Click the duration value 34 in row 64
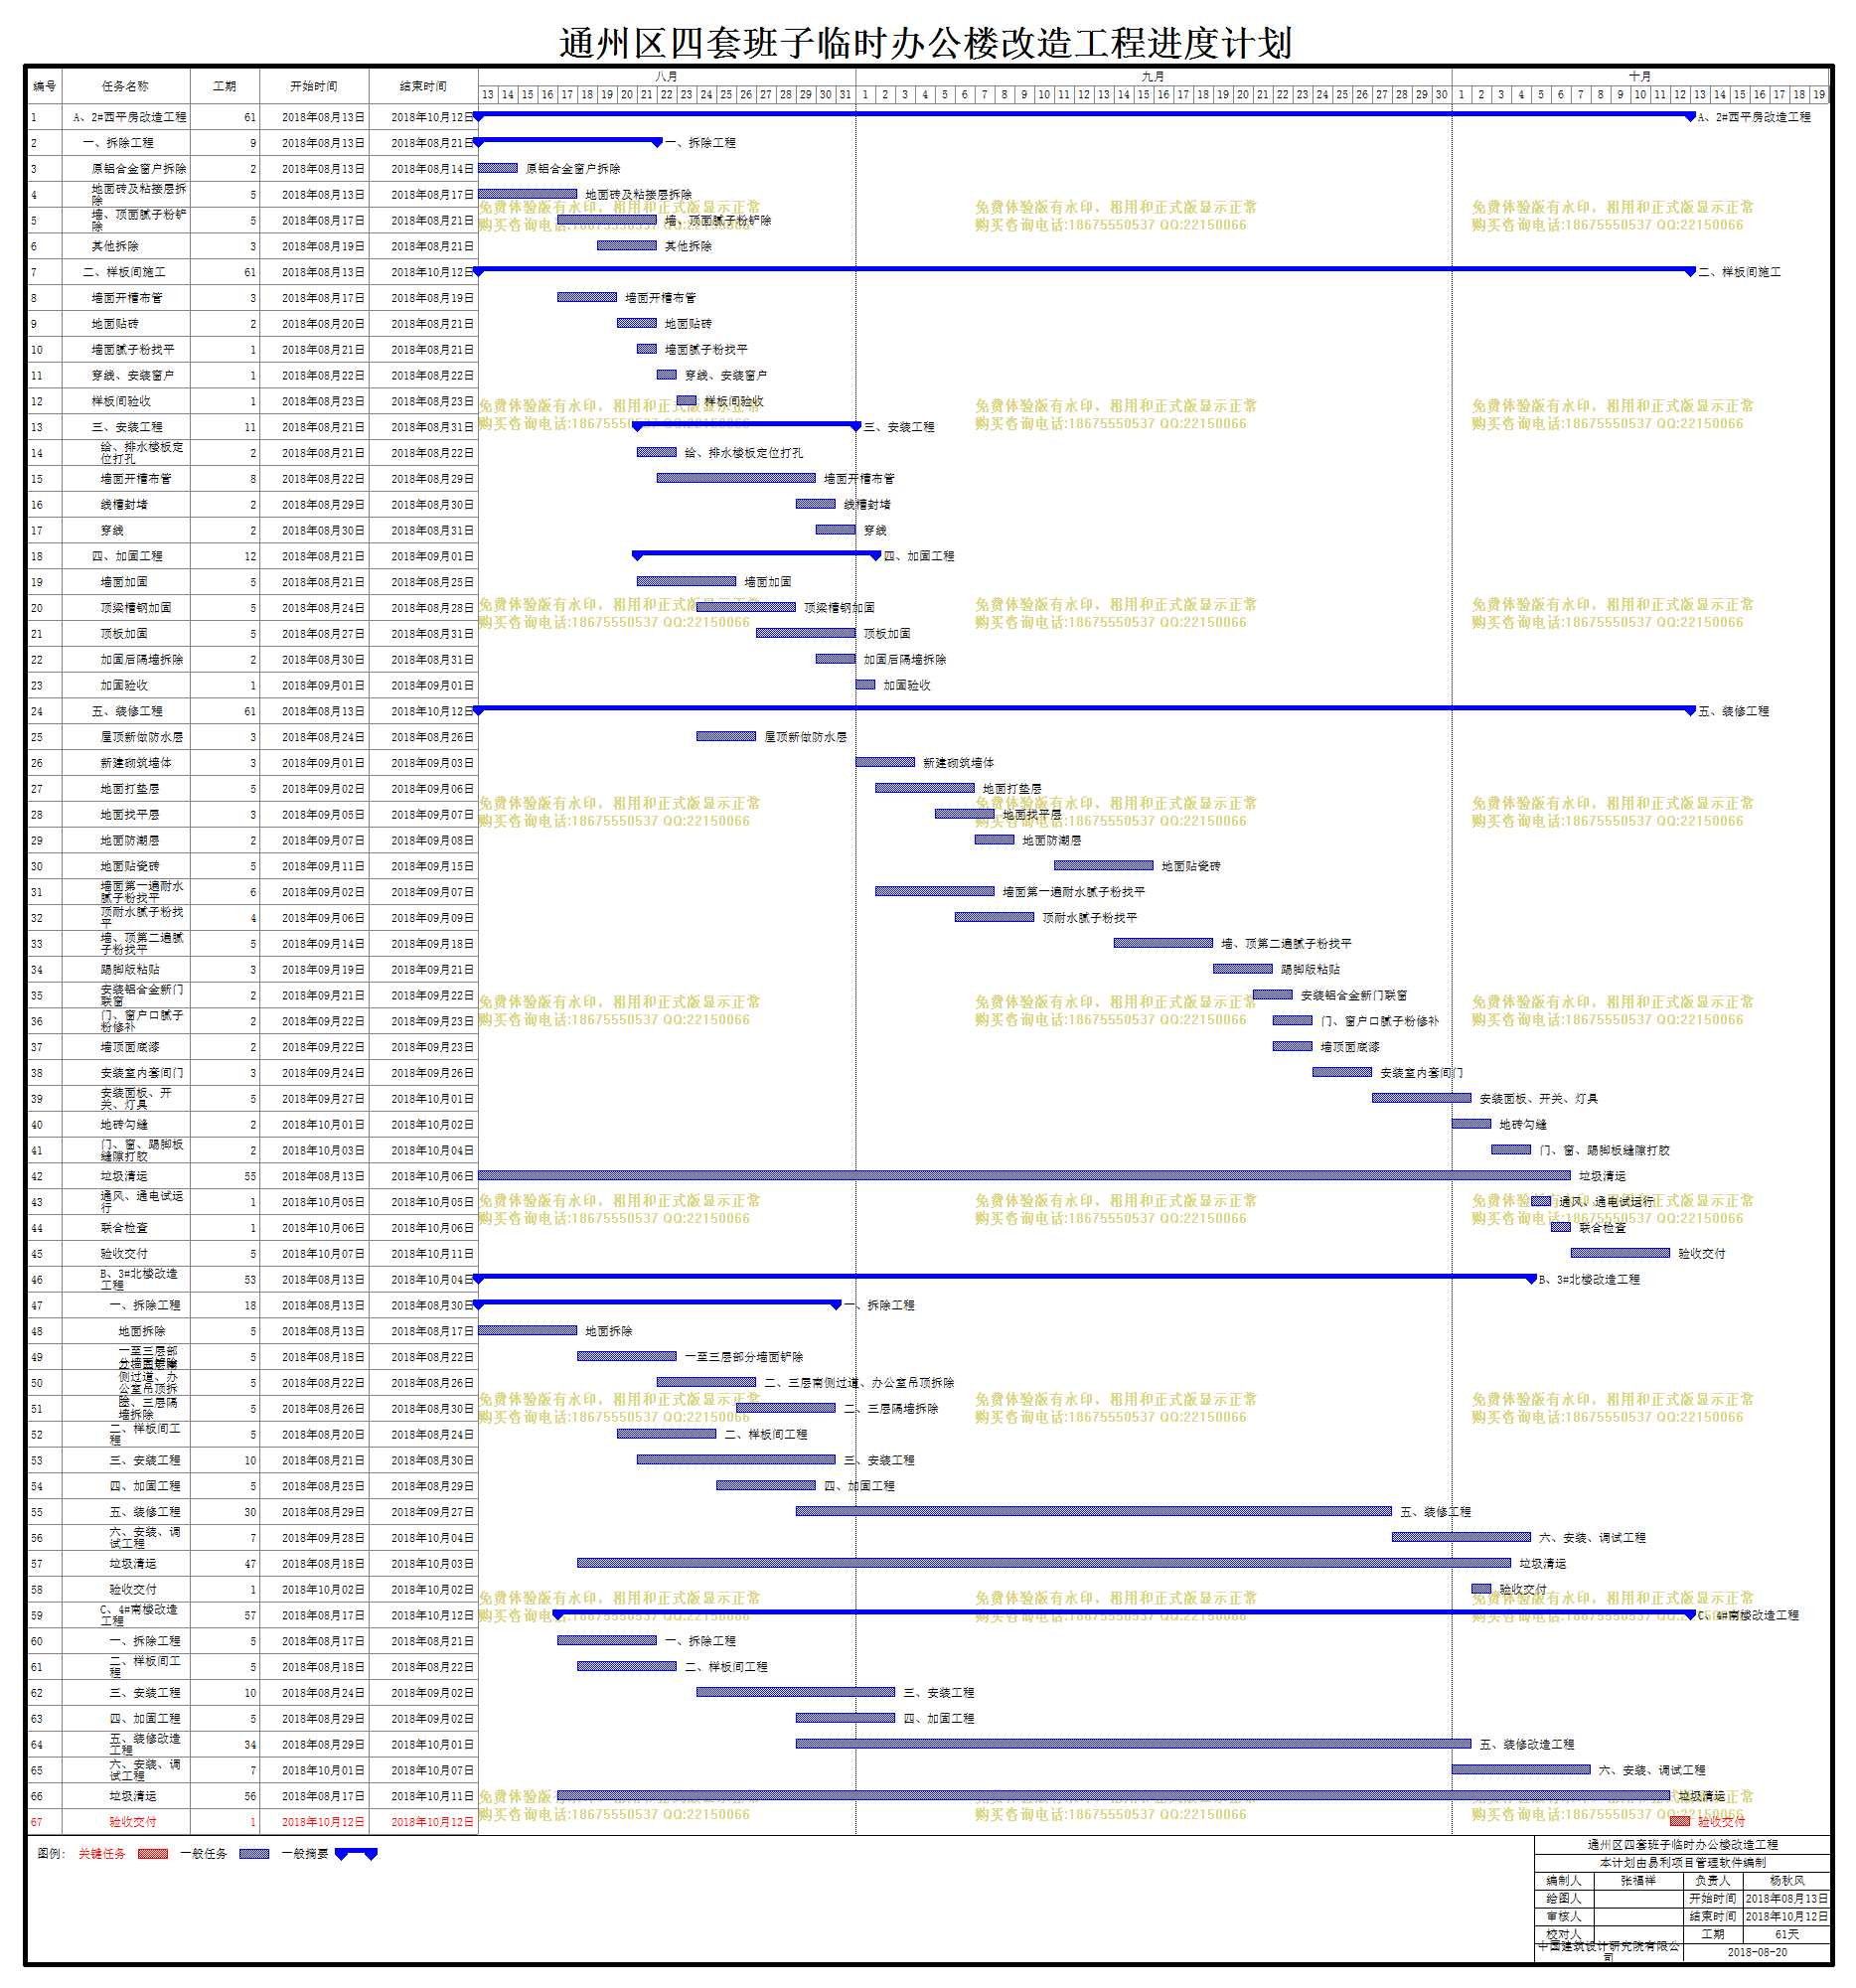Image resolution: width=1856 pixels, height=1988 pixels. click(250, 1744)
